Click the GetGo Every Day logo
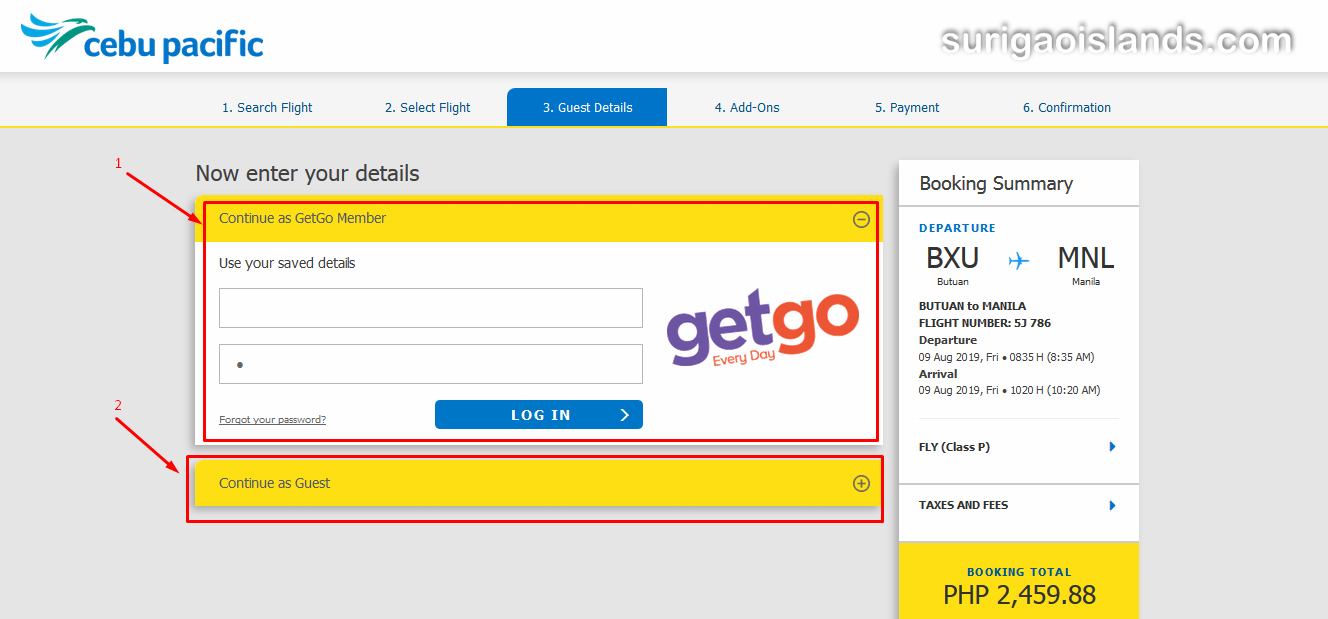 pyautogui.click(x=763, y=328)
